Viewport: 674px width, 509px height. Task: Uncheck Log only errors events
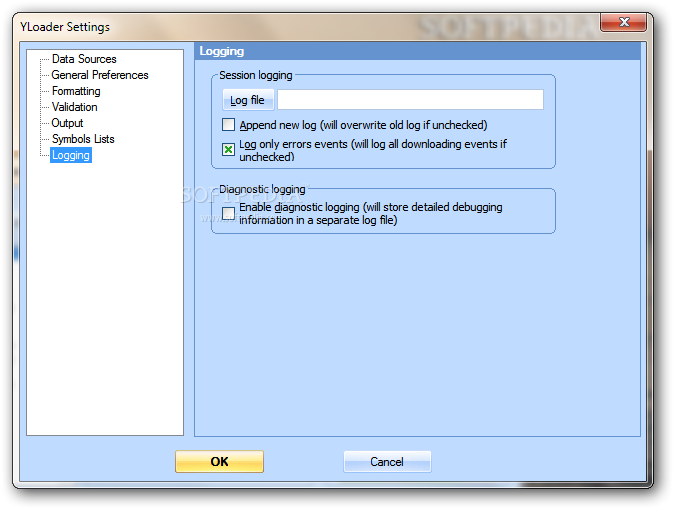[x=228, y=149]
